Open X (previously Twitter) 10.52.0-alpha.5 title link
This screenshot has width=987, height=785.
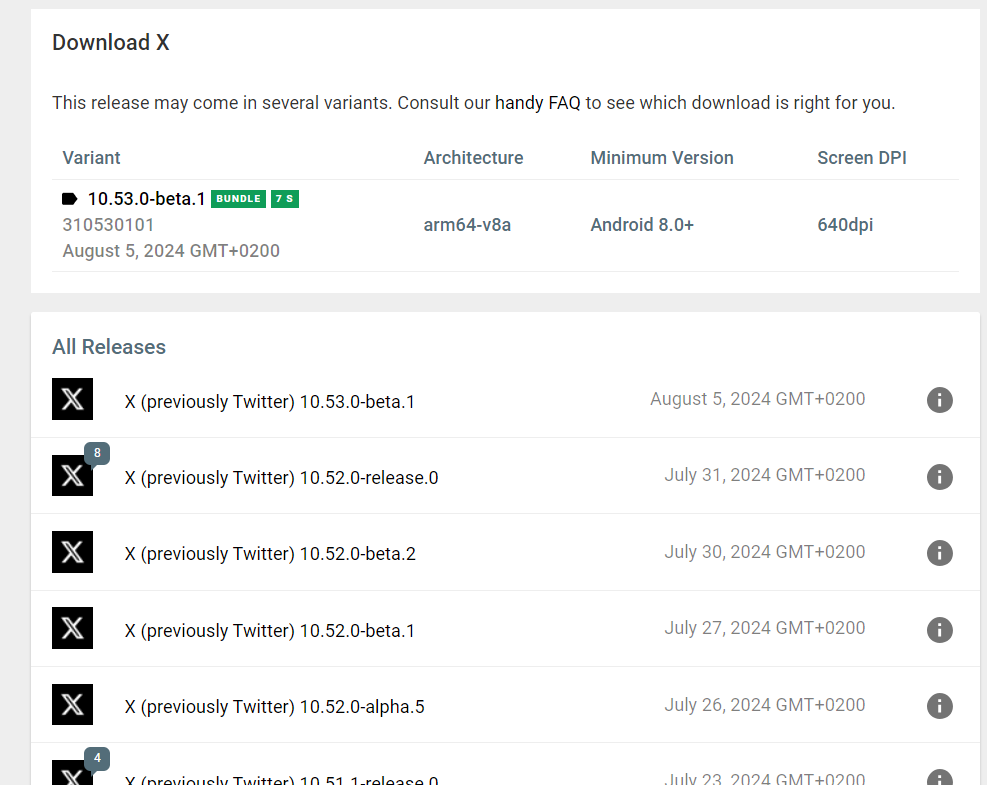(x=274, y=707)
